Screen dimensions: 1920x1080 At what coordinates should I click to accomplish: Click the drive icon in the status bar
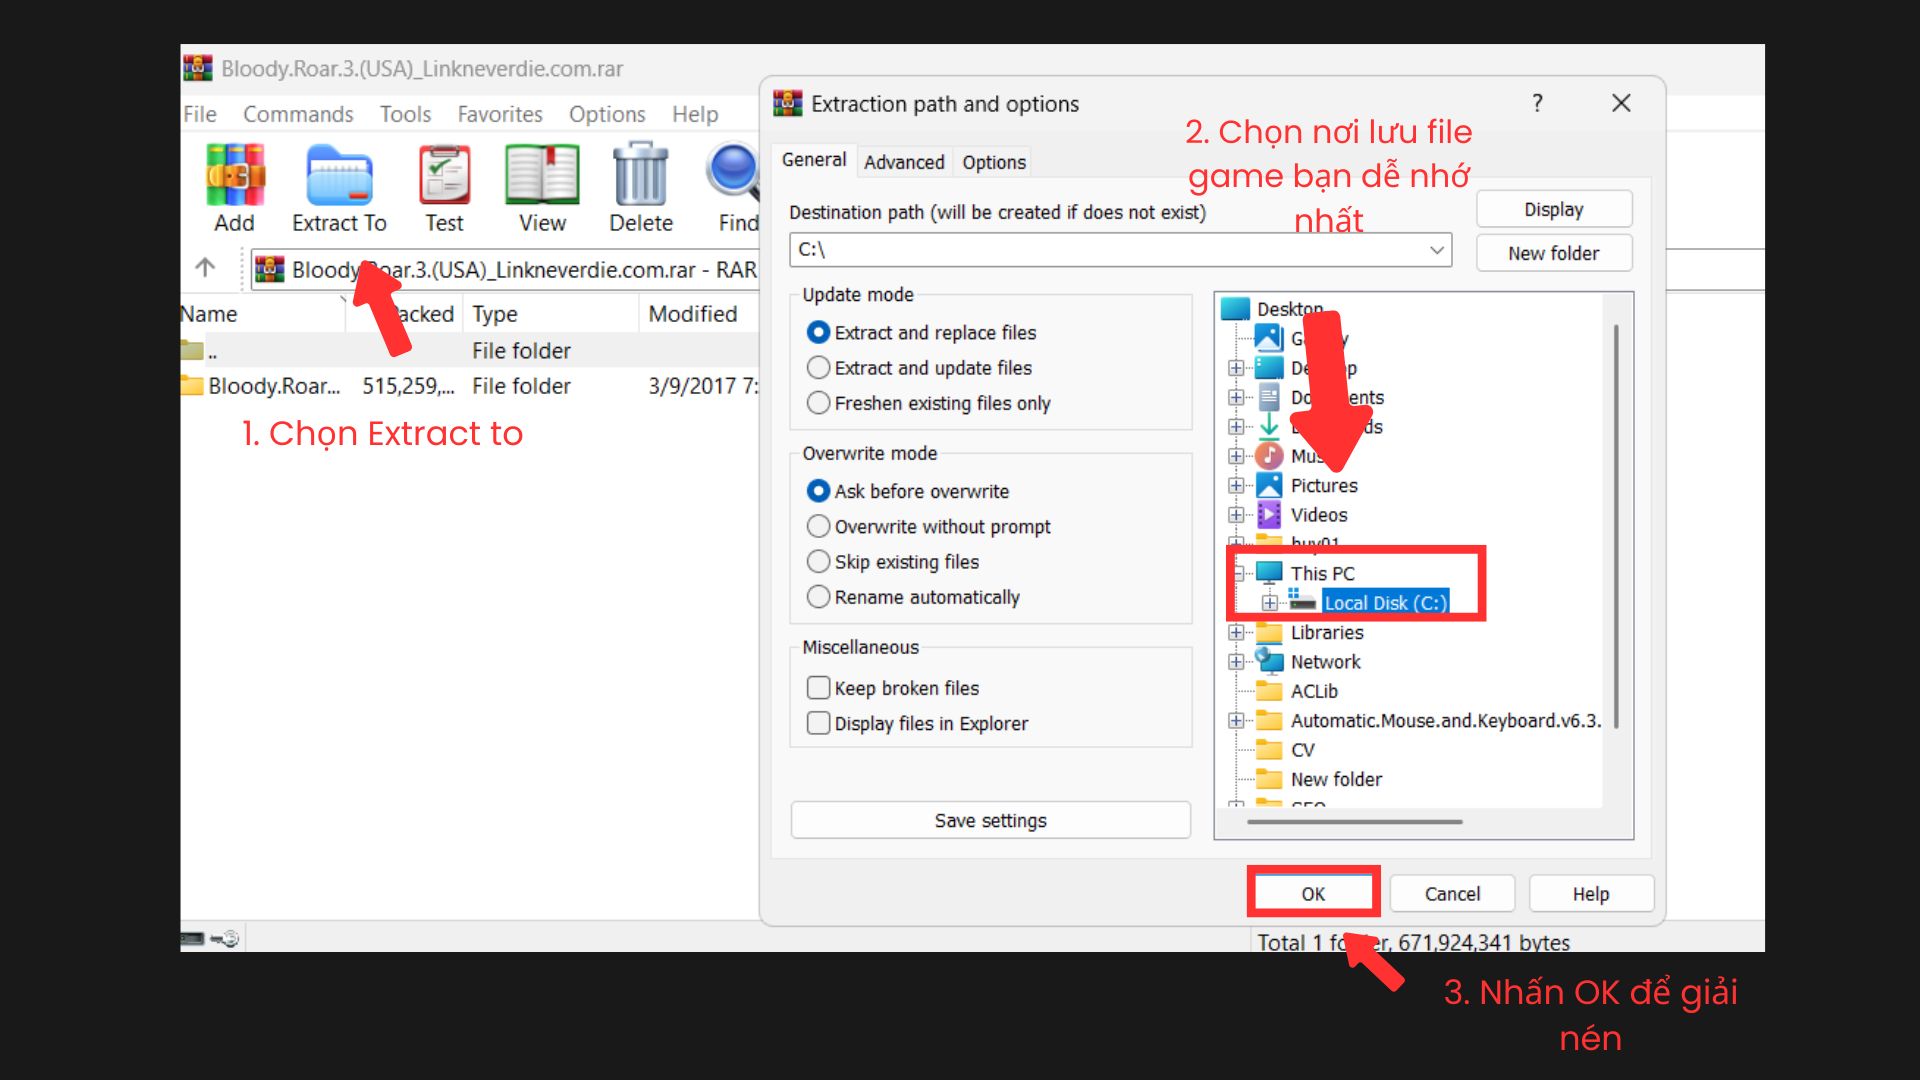click(192, 938)
